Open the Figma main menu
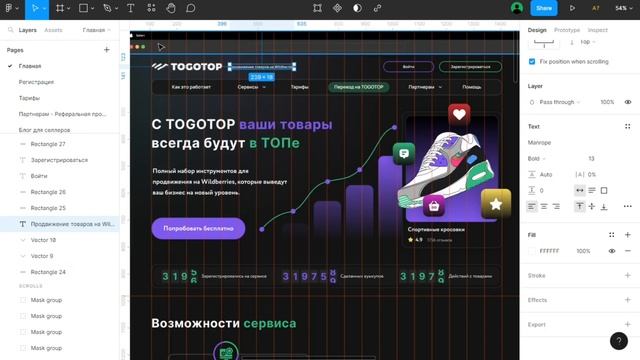640x360 pixels. coord(9,8)
